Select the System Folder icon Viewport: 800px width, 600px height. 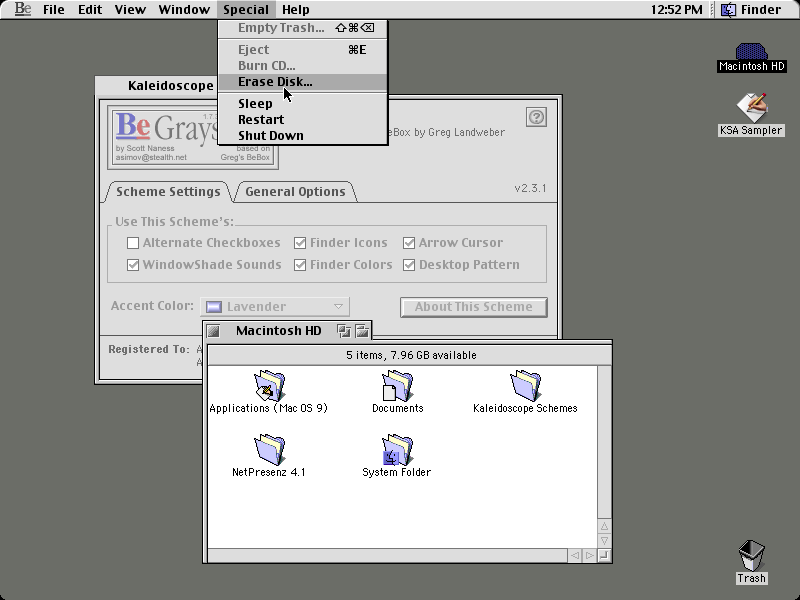coord(397,449)
